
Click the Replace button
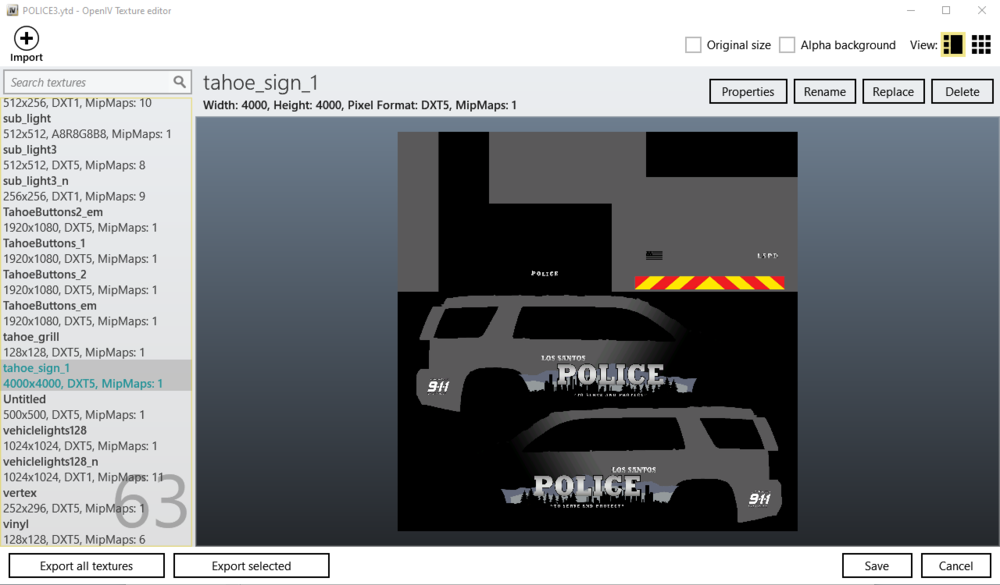(893, 91)
